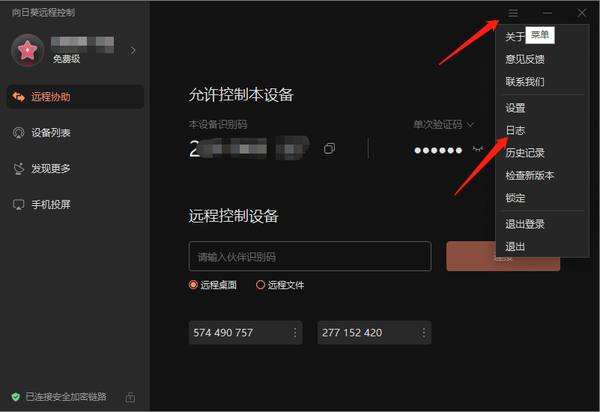Open the hamburger menu icon

point(513,13)
